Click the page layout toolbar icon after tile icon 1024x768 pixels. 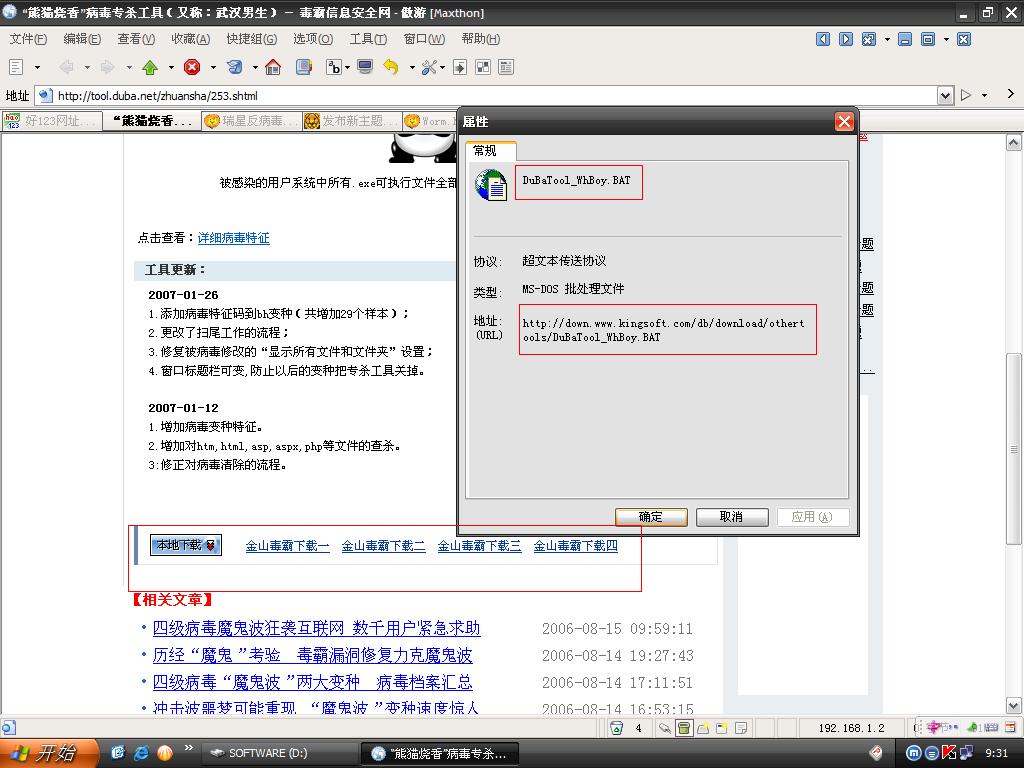click(x=506, y=67)
